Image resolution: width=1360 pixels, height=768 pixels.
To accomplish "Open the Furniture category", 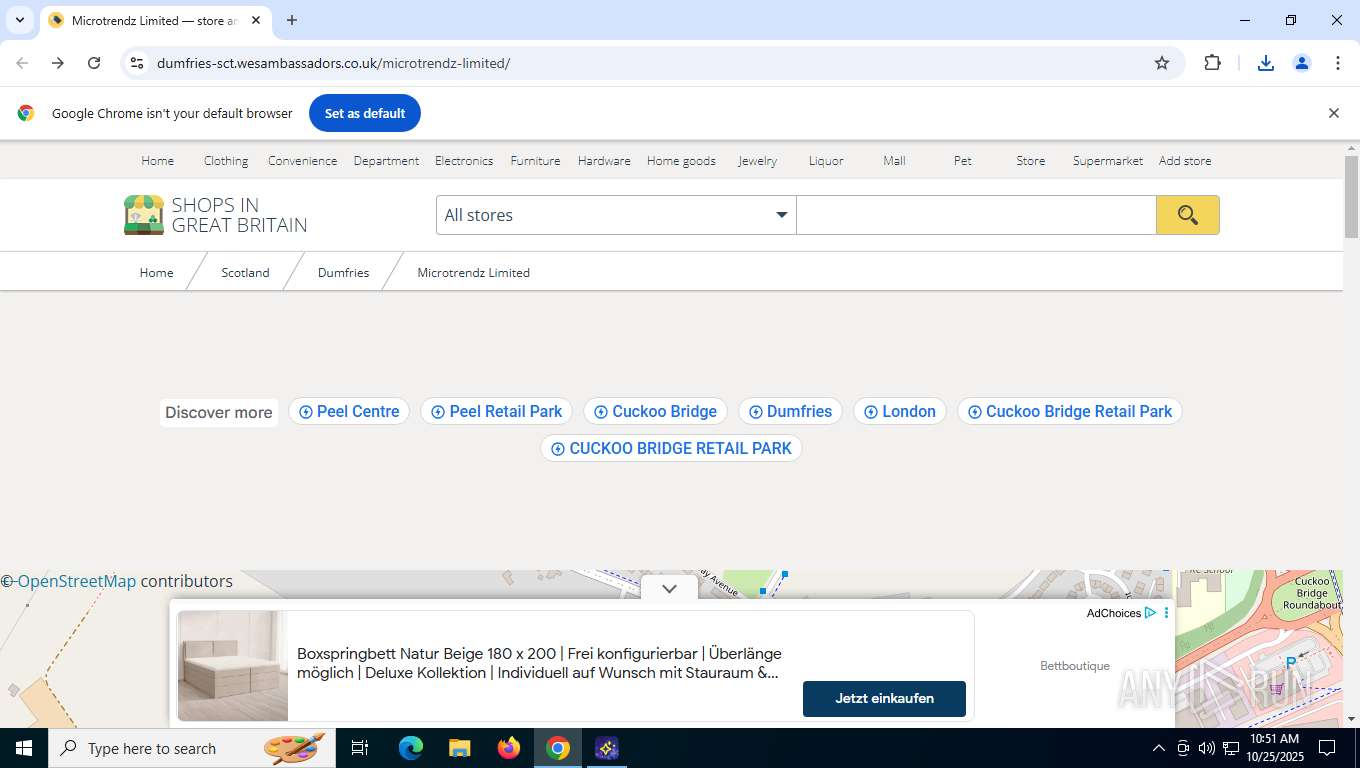I will click(535, 160).
